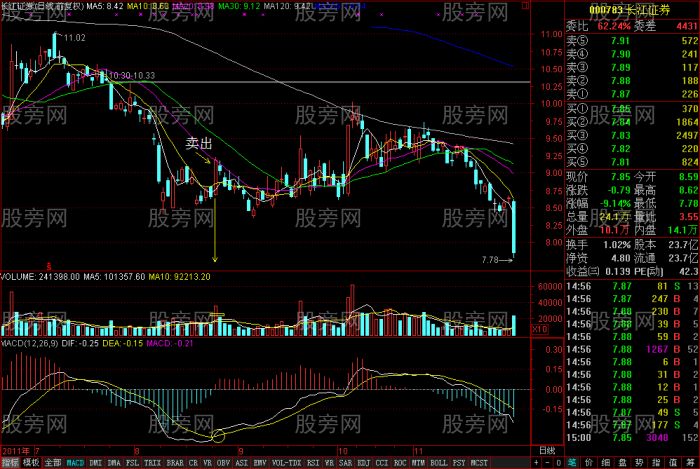The image size is (700, 469).
Task: Open the MCST indicator tab
Action: pyautogui.click(x=479, y=463)
